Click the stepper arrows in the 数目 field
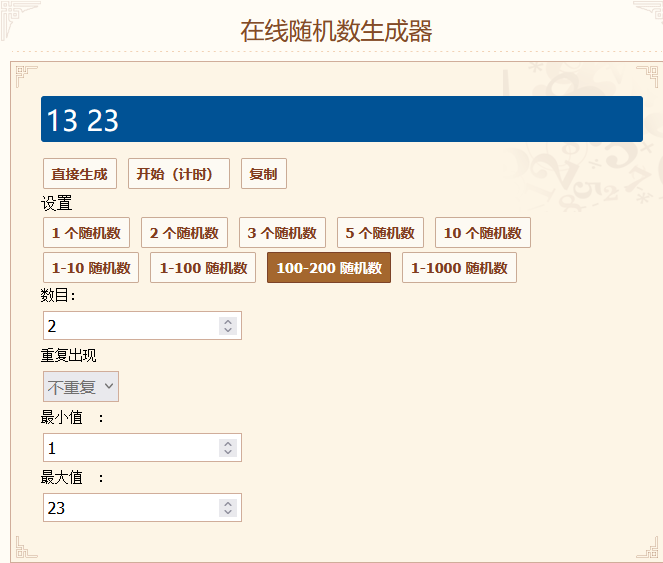Image resolution: width=663 pixels, height=563 pixels. click(228, 326)
